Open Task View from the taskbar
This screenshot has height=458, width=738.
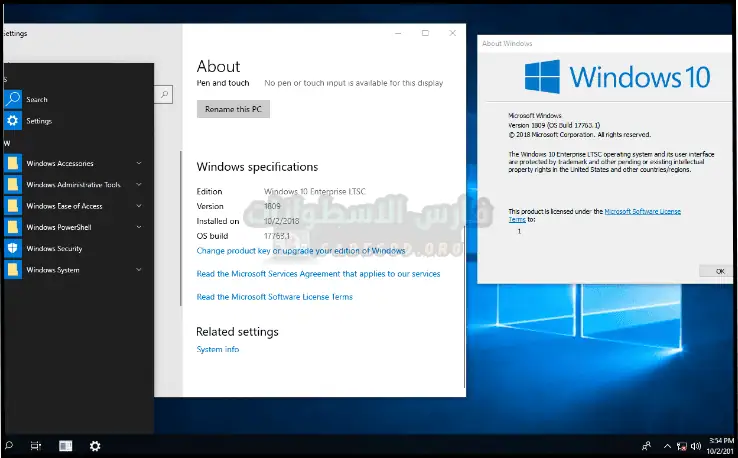[x=36, y=445]
